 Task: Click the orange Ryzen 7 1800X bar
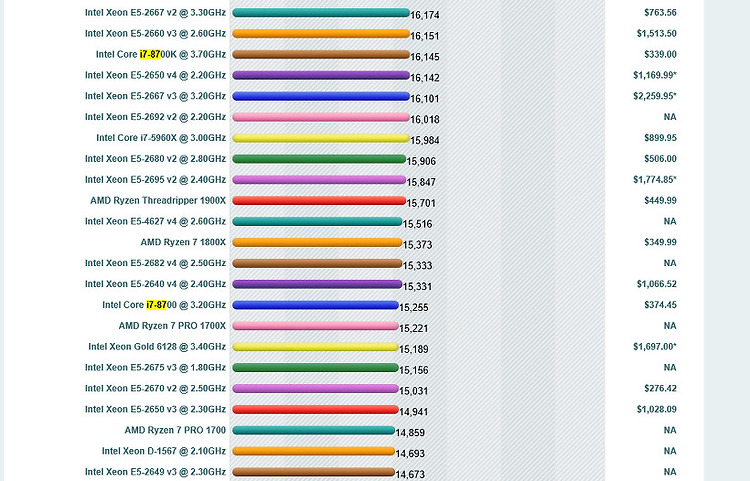(317, 242)
